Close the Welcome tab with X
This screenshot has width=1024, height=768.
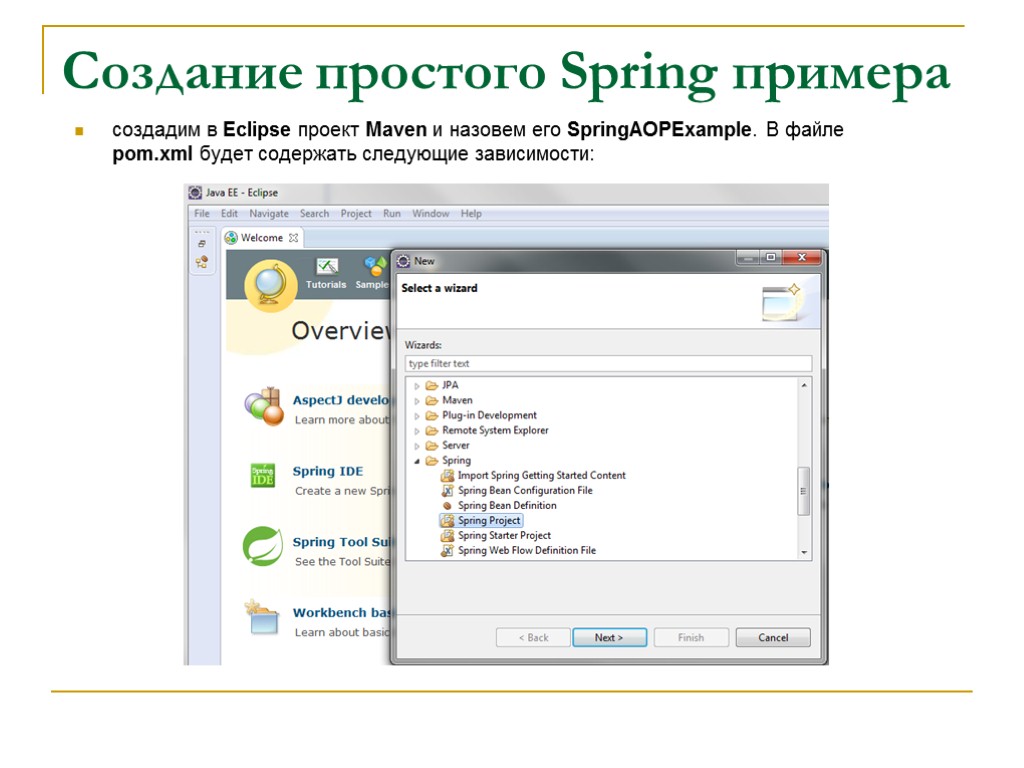[294, 238]
